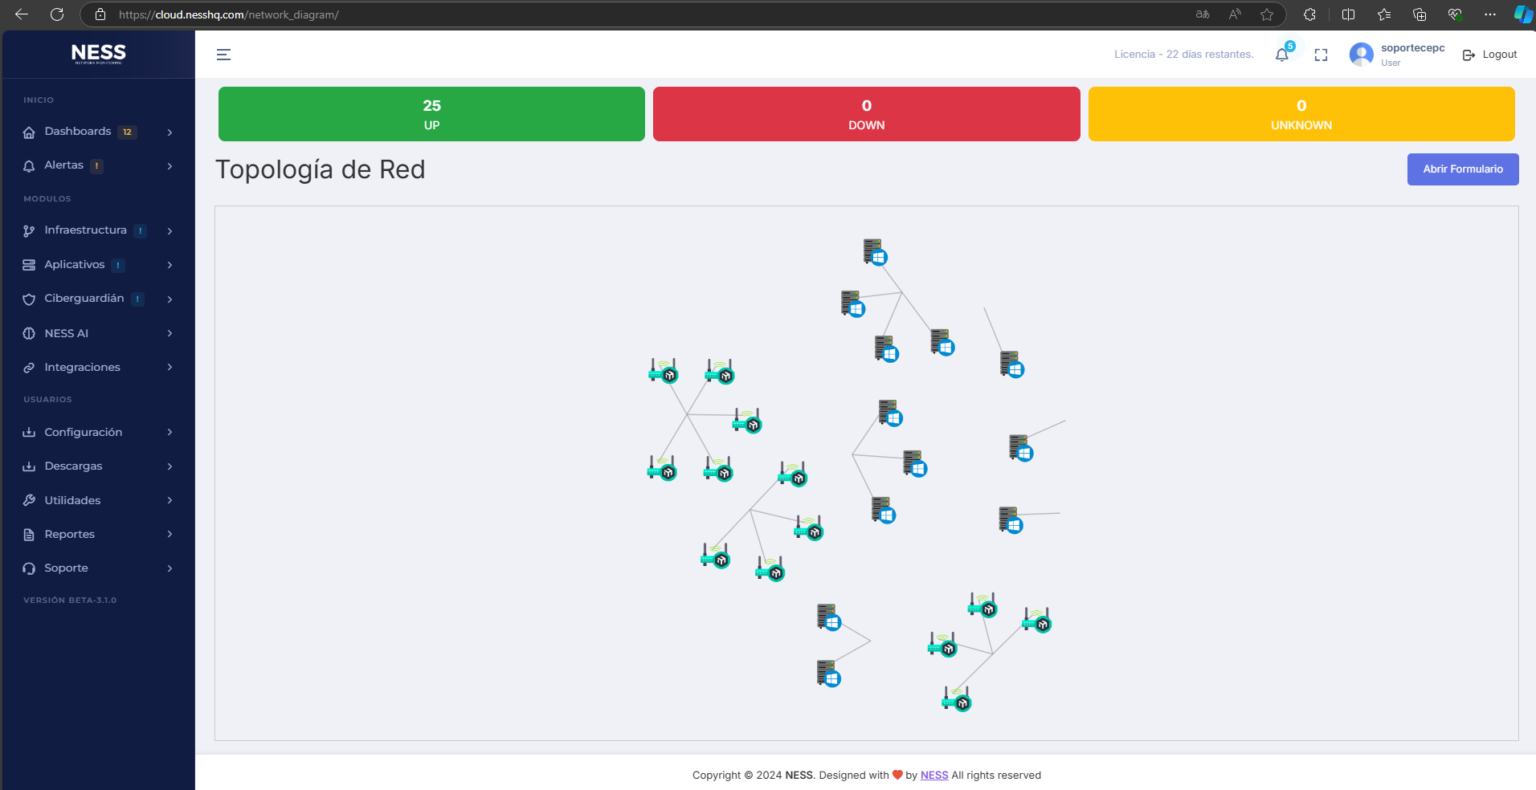Expand the Dashboards section
Viewport: 1536px width, 790px height.
click(77, 131)
